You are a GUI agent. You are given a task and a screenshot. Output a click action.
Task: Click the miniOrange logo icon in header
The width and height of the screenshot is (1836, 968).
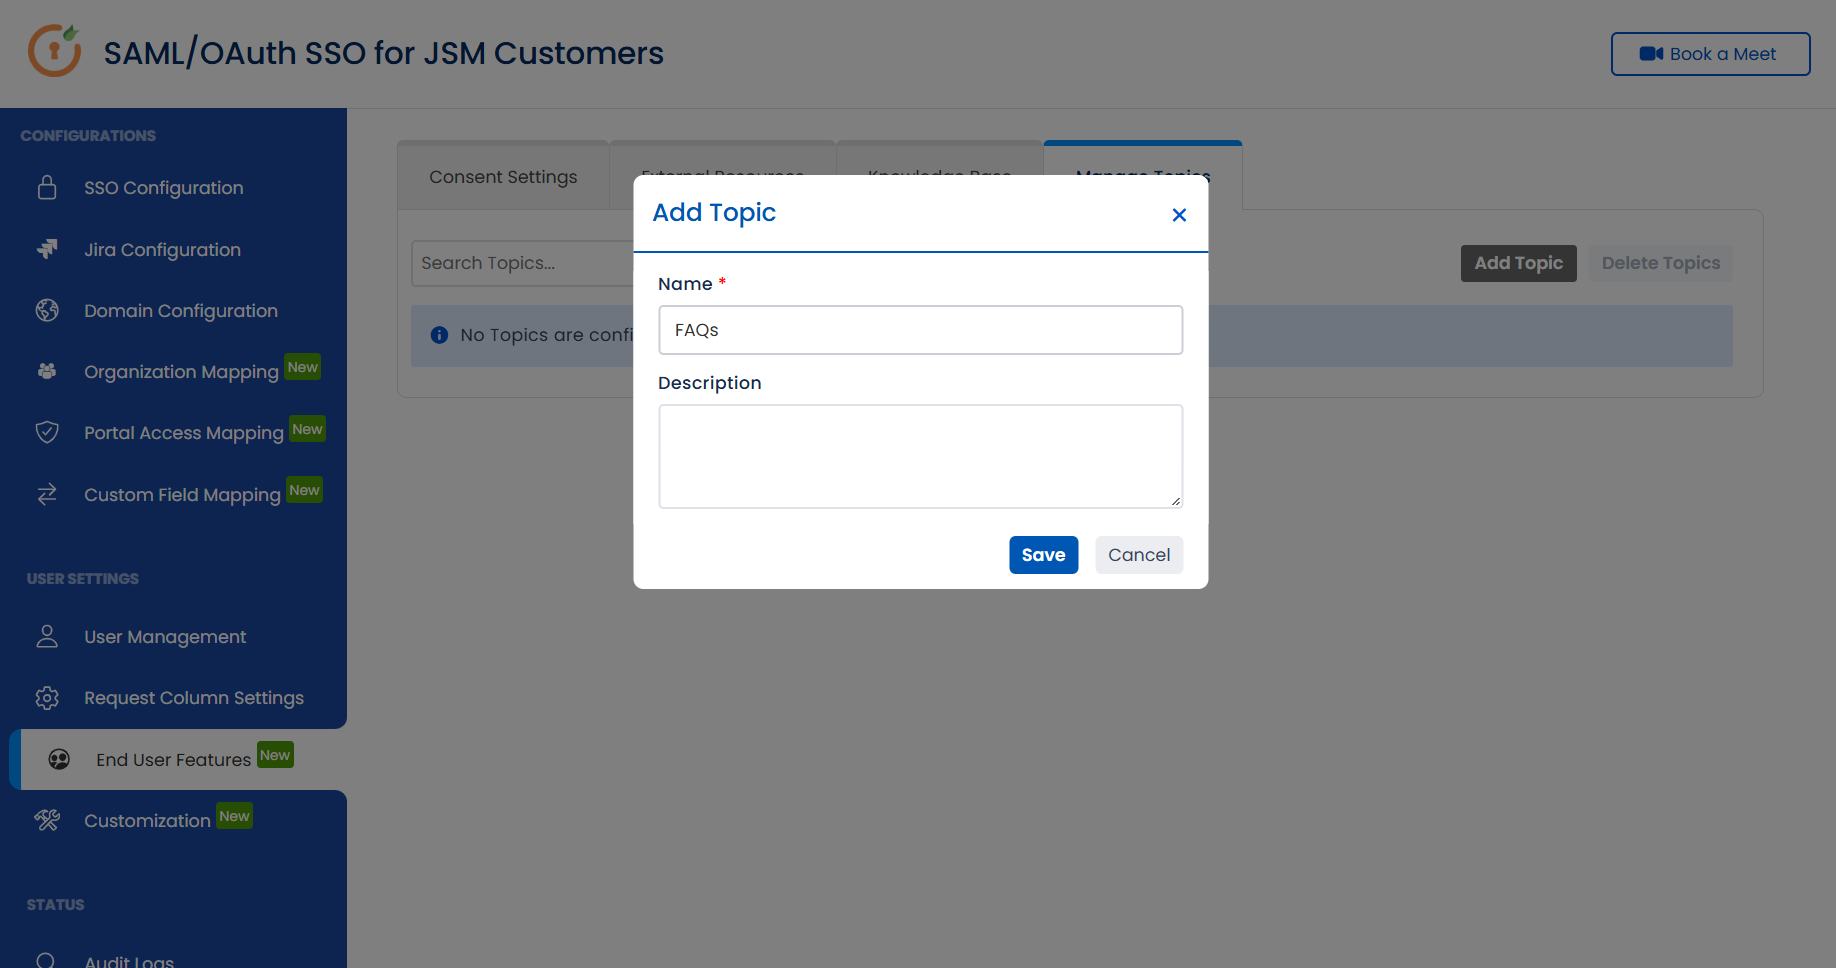55,51
